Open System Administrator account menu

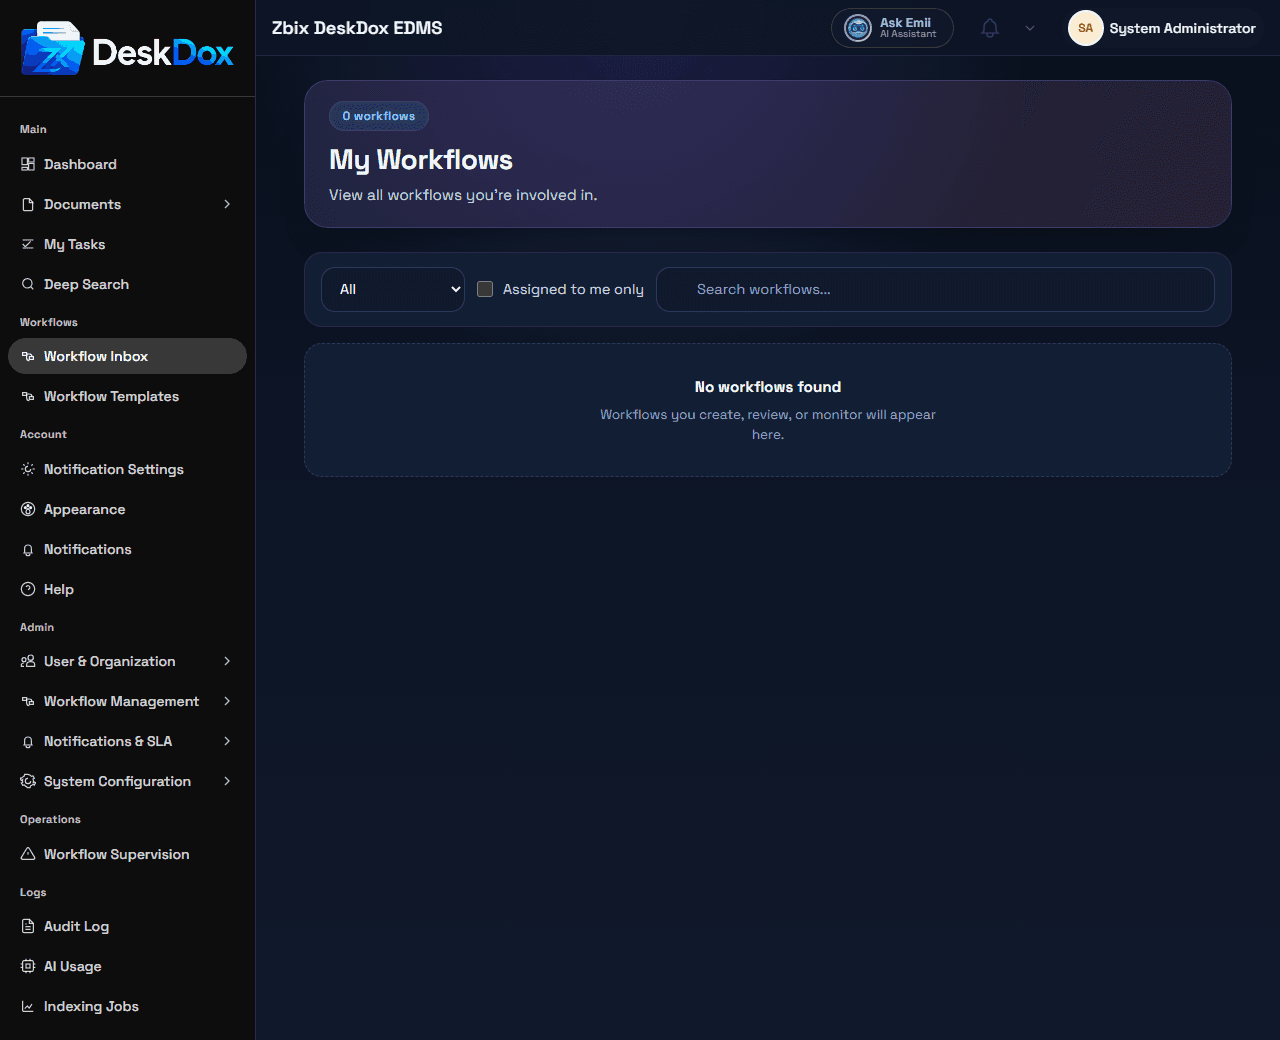click(x=1162, y=28)
